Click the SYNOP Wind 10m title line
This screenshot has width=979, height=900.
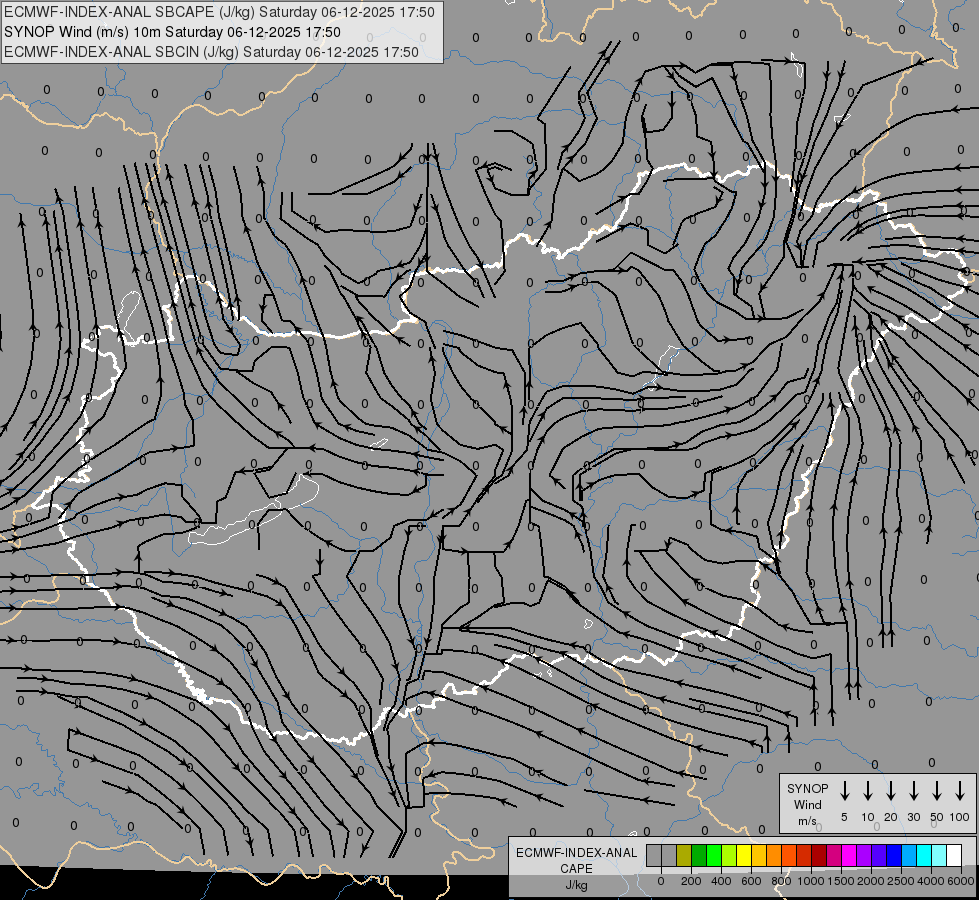coord(172,32)
